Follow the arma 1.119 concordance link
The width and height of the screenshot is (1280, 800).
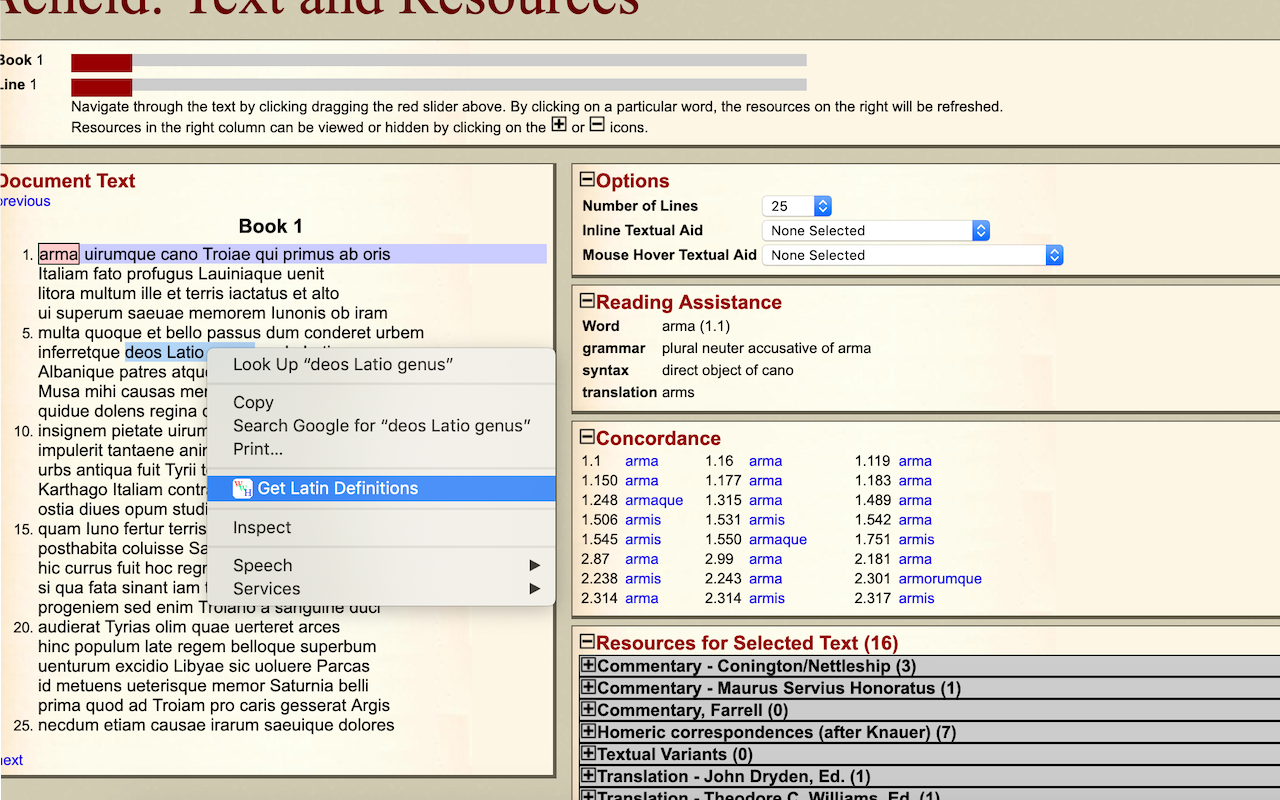pos(915,461)
